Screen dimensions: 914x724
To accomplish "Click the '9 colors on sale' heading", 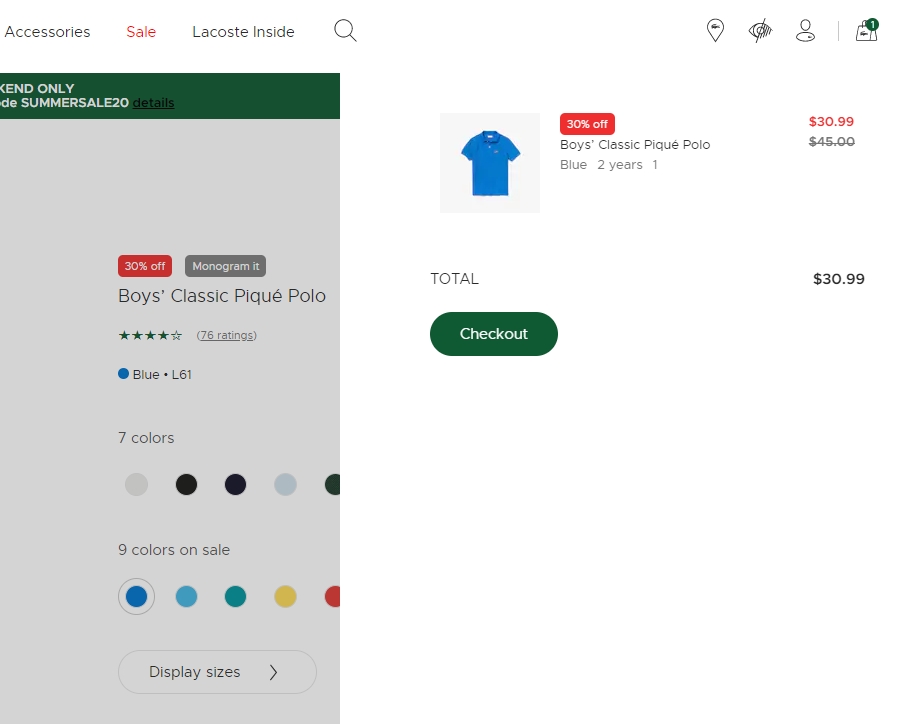I will tap(174, 550).
